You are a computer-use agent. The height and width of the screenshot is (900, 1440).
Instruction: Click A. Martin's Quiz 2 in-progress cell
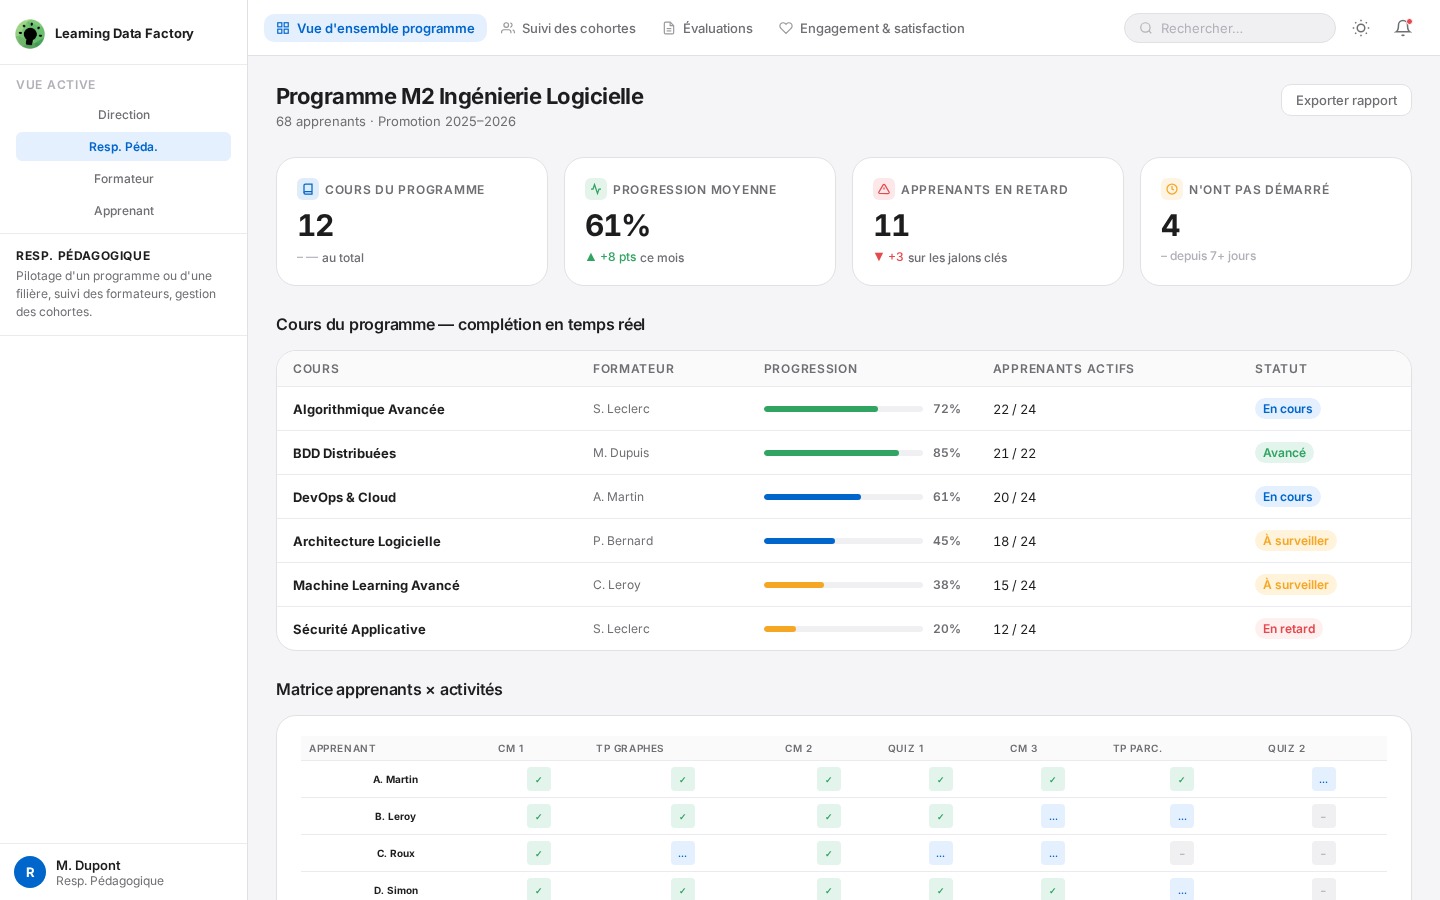(x=1323, y=779)
